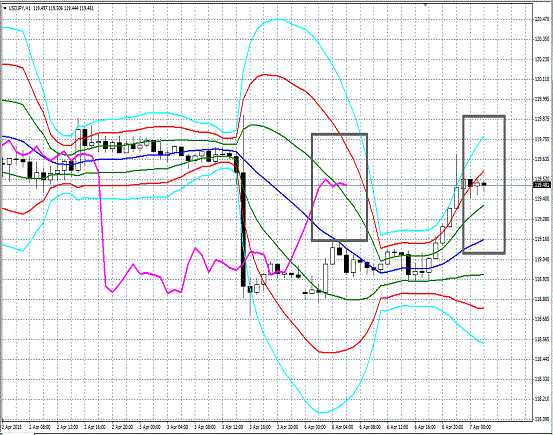Viewport: 553px width, 435px height.
Task: Select the highlighted current price label 119.4
Action: 542,185
